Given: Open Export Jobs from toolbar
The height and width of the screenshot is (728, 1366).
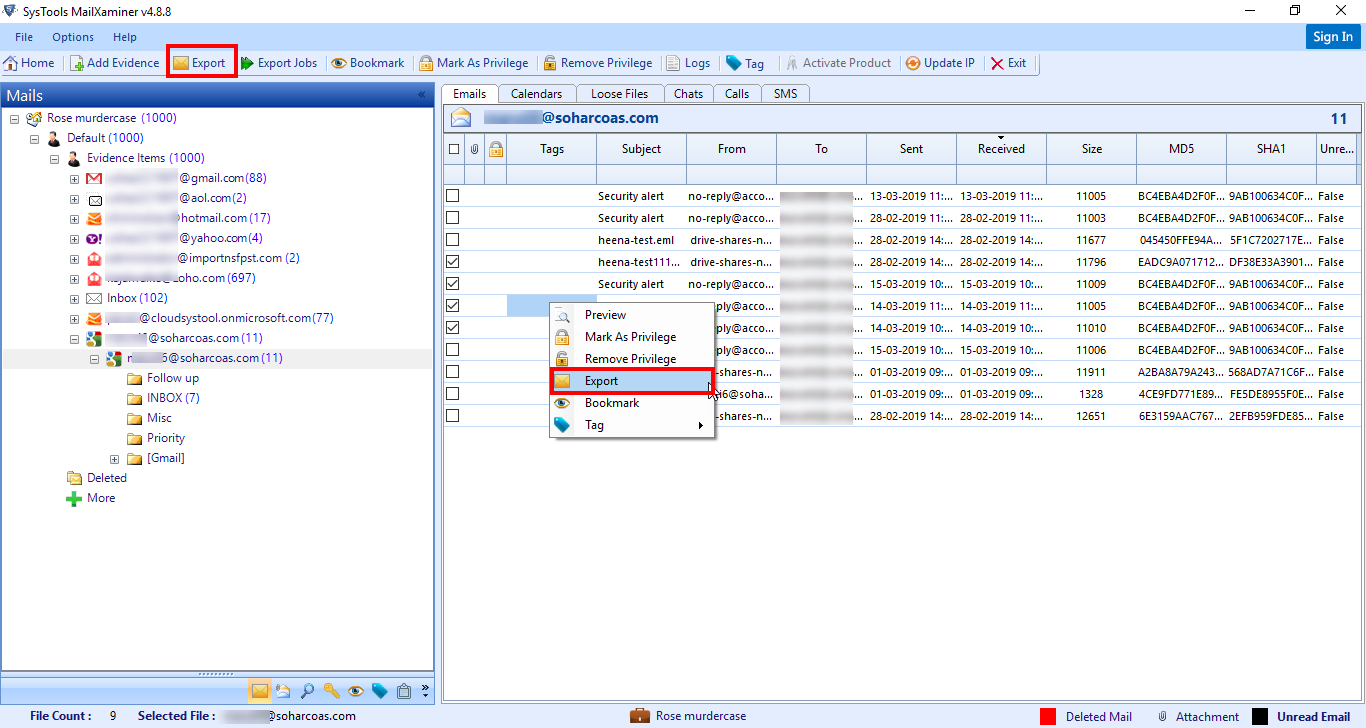Looking at the screenshot, I should [279, 63].
